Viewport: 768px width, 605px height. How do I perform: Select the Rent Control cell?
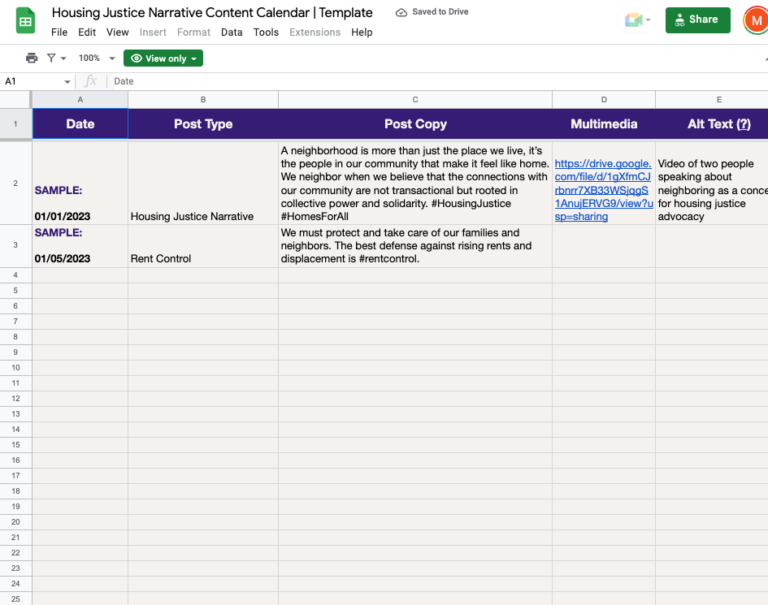tap(161, 258)
